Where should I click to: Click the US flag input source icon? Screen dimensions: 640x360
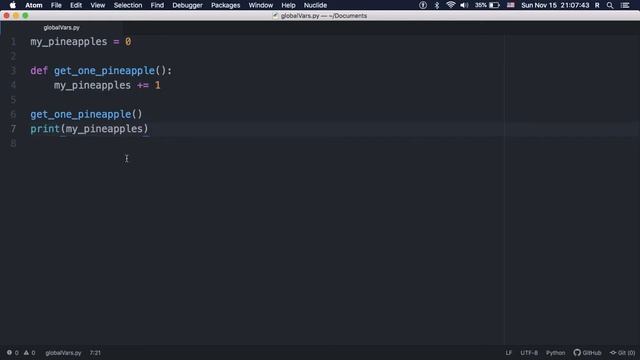pyautogui.click(x=511, y=5)
